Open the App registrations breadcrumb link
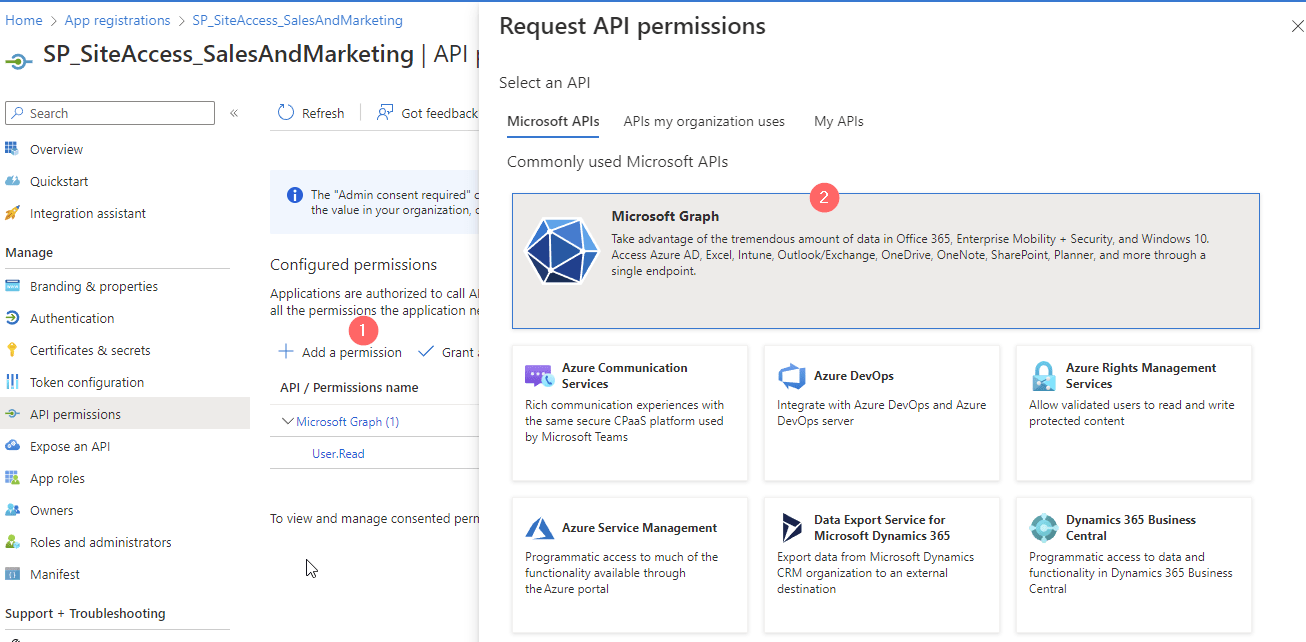 [x=117, y=19]
